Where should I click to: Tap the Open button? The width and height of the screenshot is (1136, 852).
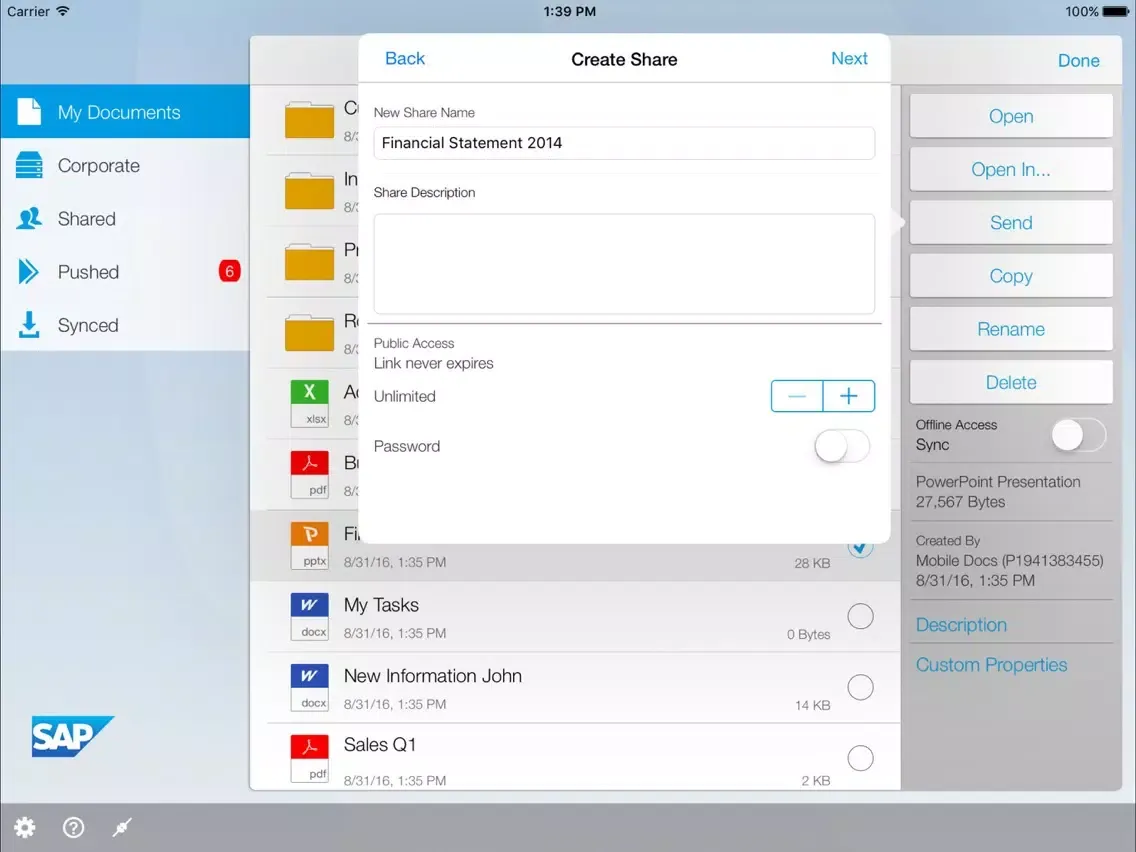point(1011,116)
